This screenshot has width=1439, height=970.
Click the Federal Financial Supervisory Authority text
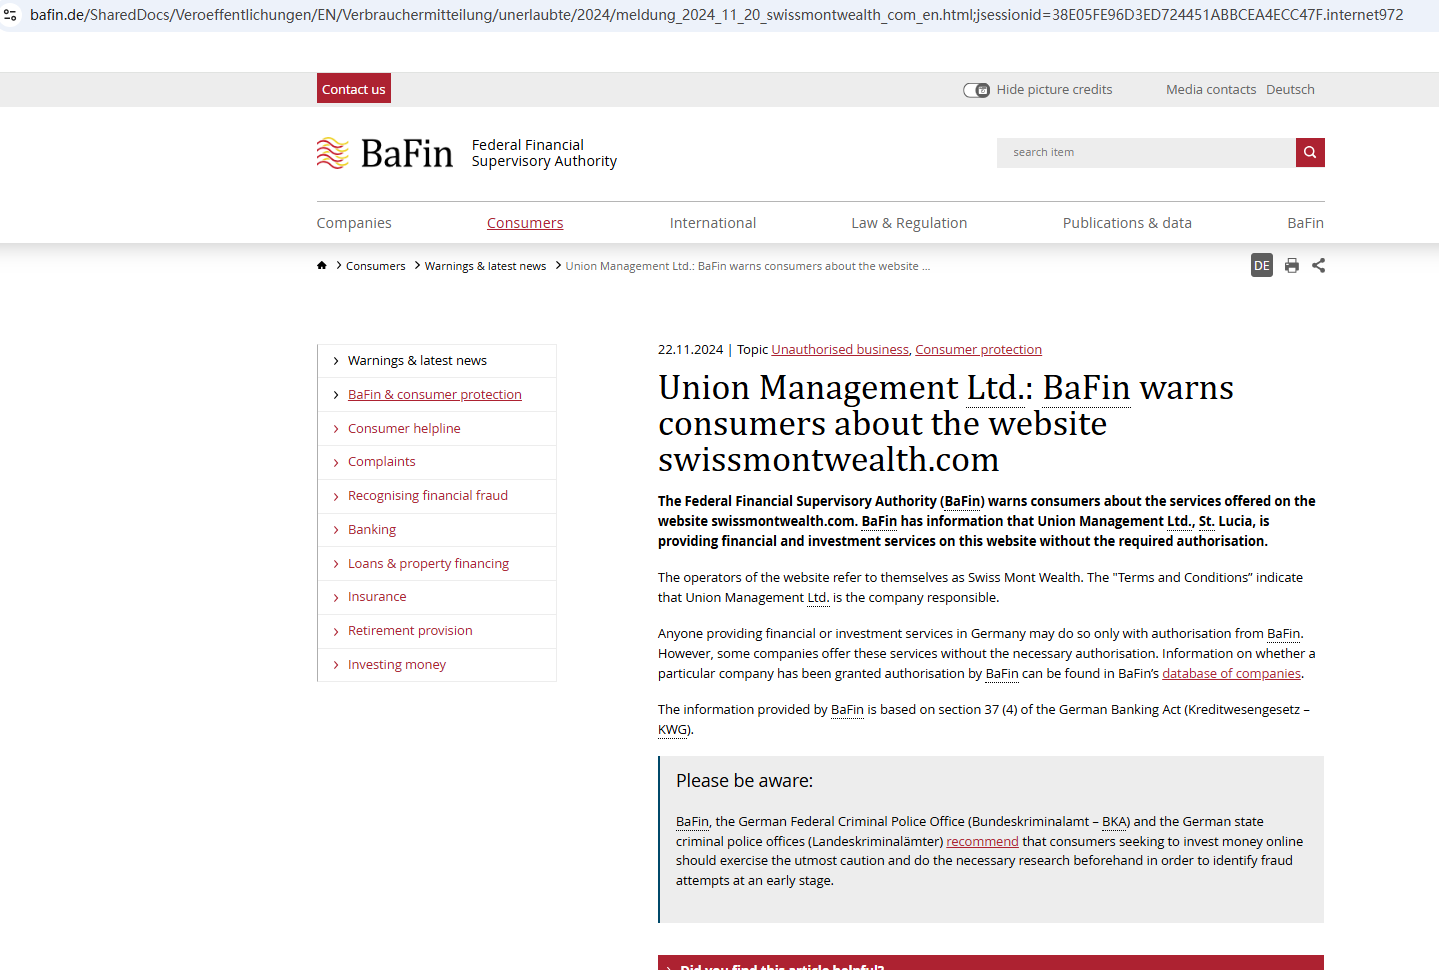click(x=544, y=153)
